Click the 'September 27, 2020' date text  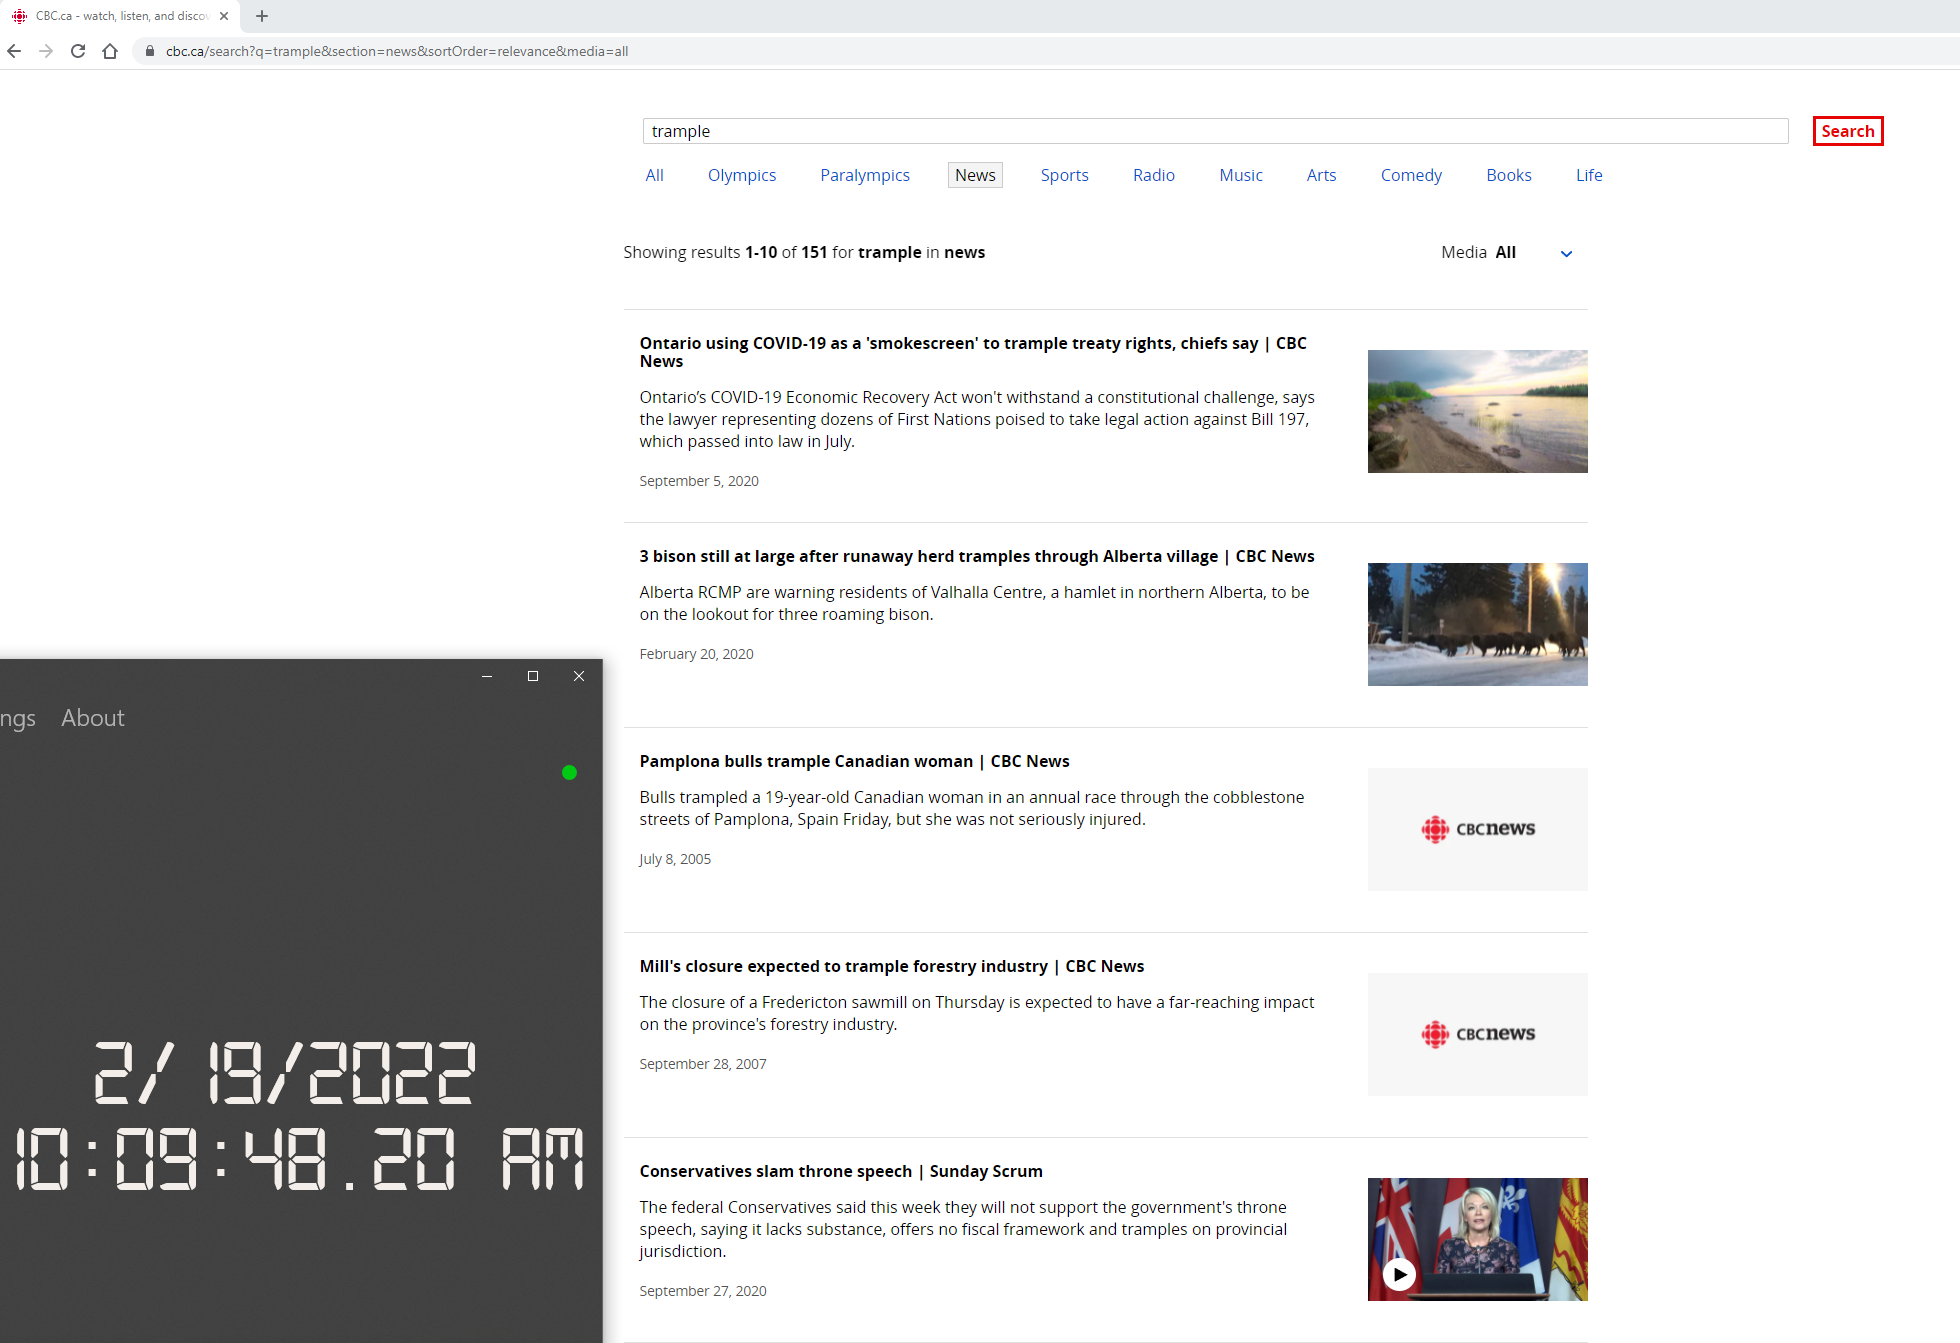tap(703, 1291)
